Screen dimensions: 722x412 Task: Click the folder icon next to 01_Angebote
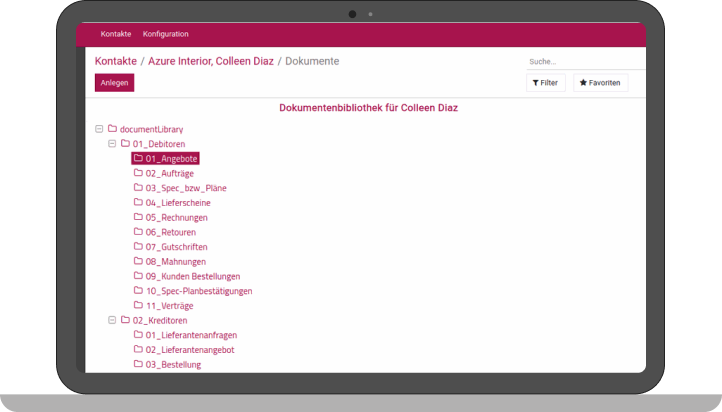tap(138, 158)
